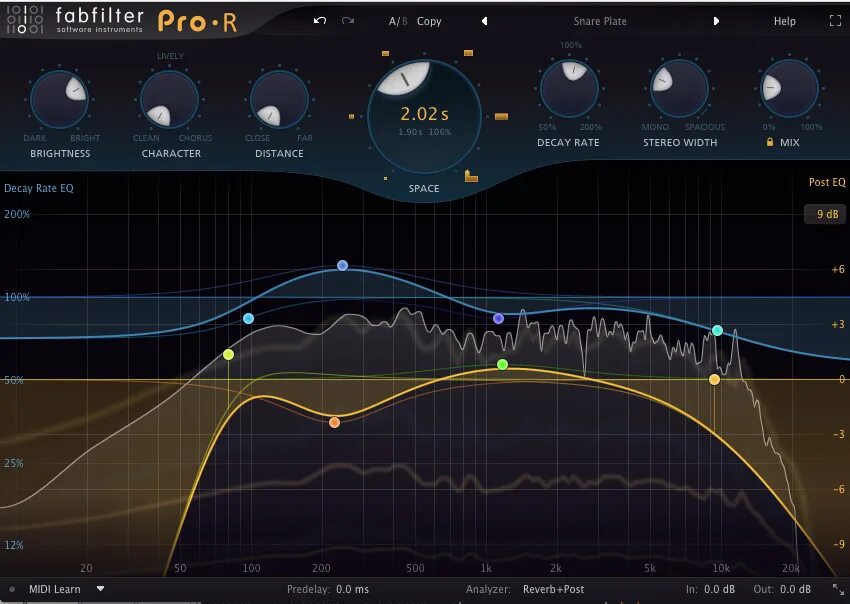Click the Character knob
The image size is (850, 604).
pos(170,100)
